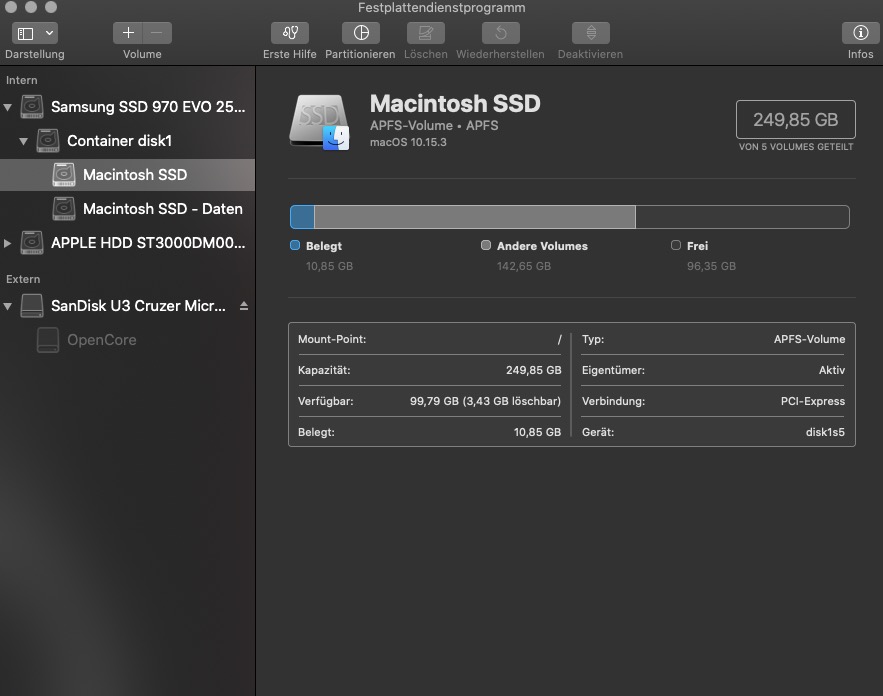The image size is (883, 696).
Task: Click the Partitionieren toolbar label
Action: pyautogui.click(x=360, y=54)
